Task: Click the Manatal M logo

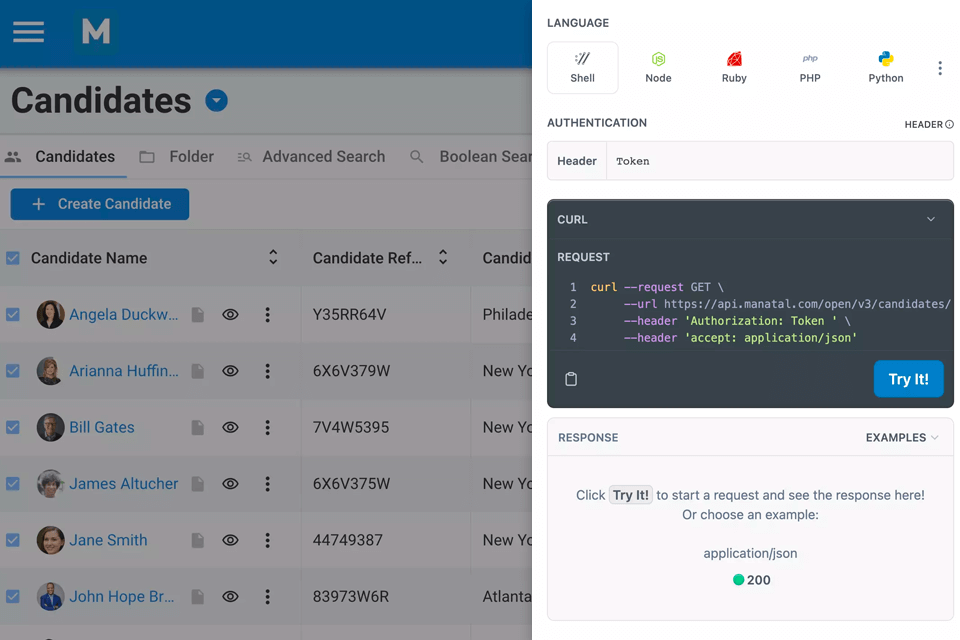Action: pyautogui.click(x=96, y=31)
